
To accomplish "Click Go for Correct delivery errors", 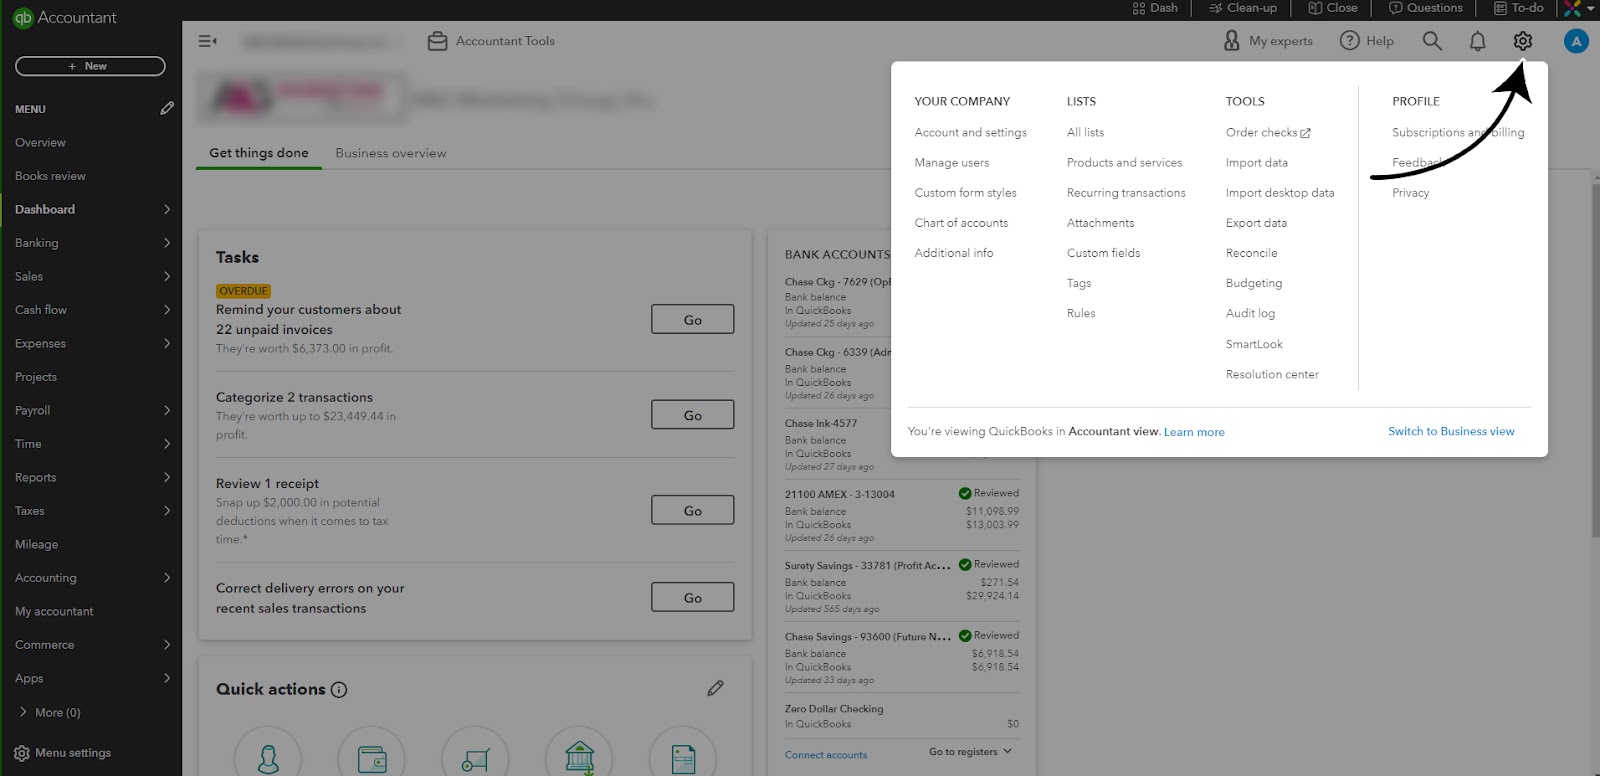I will tap(692, 597).
